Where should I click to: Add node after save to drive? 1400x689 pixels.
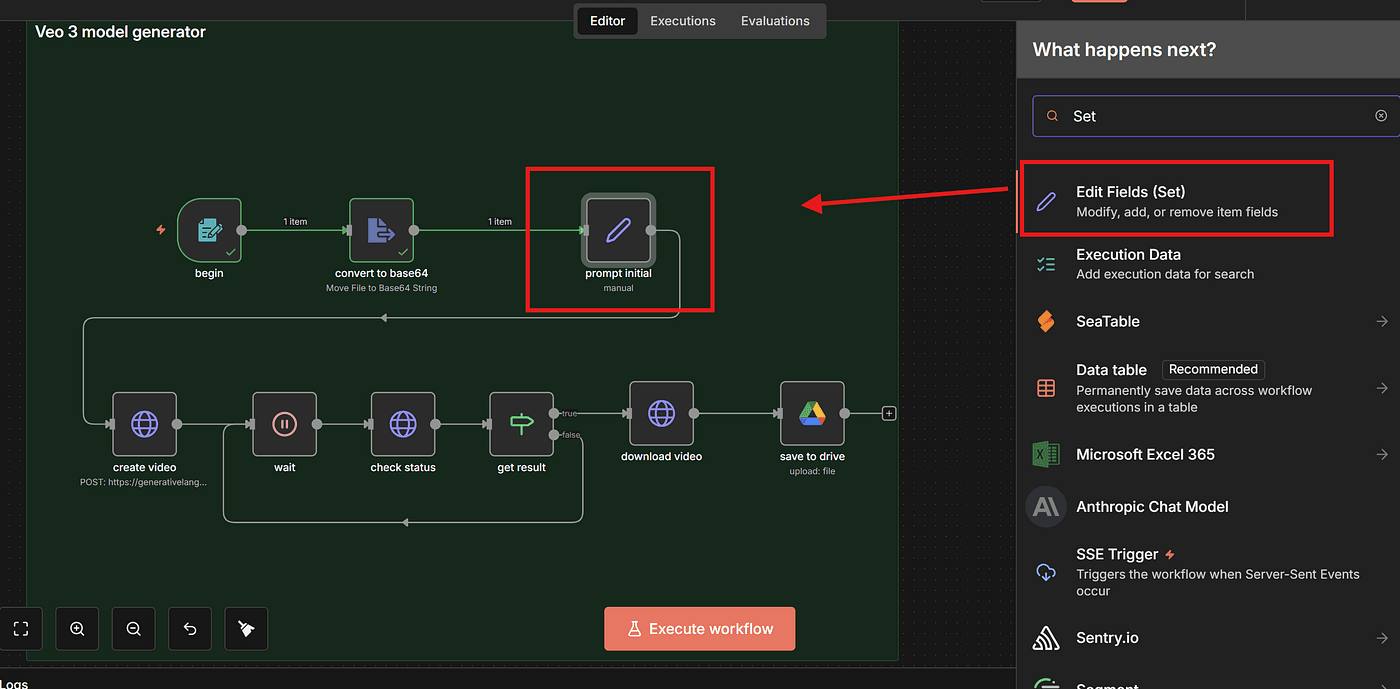[889, 414]
